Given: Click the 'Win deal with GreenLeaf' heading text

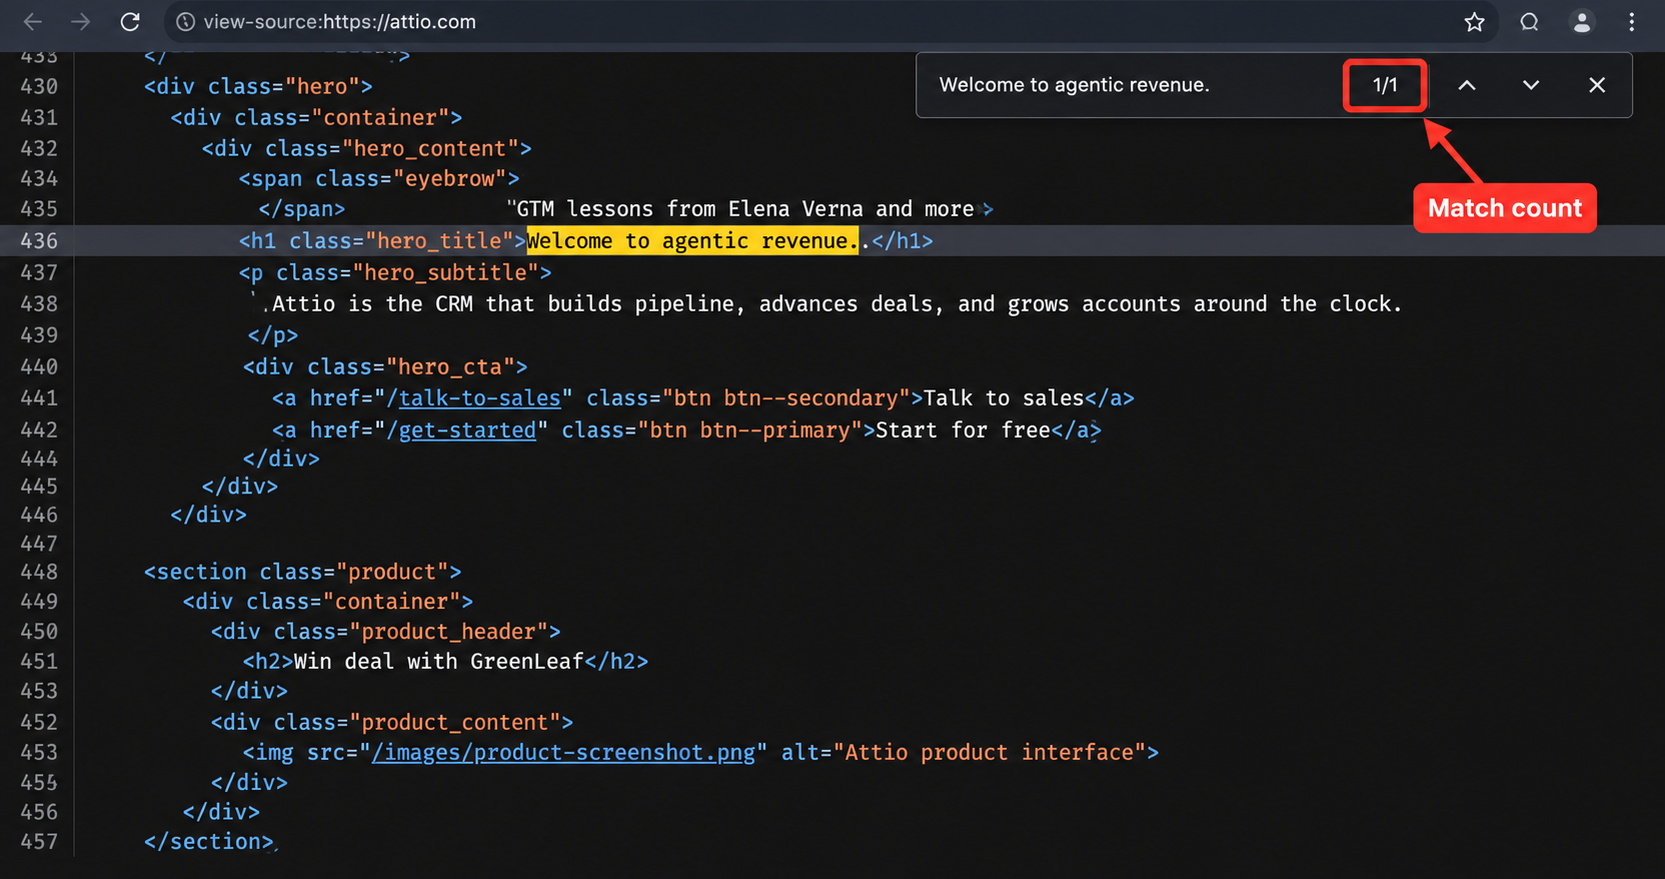Looking at the screenshot, I should [438, 661].
